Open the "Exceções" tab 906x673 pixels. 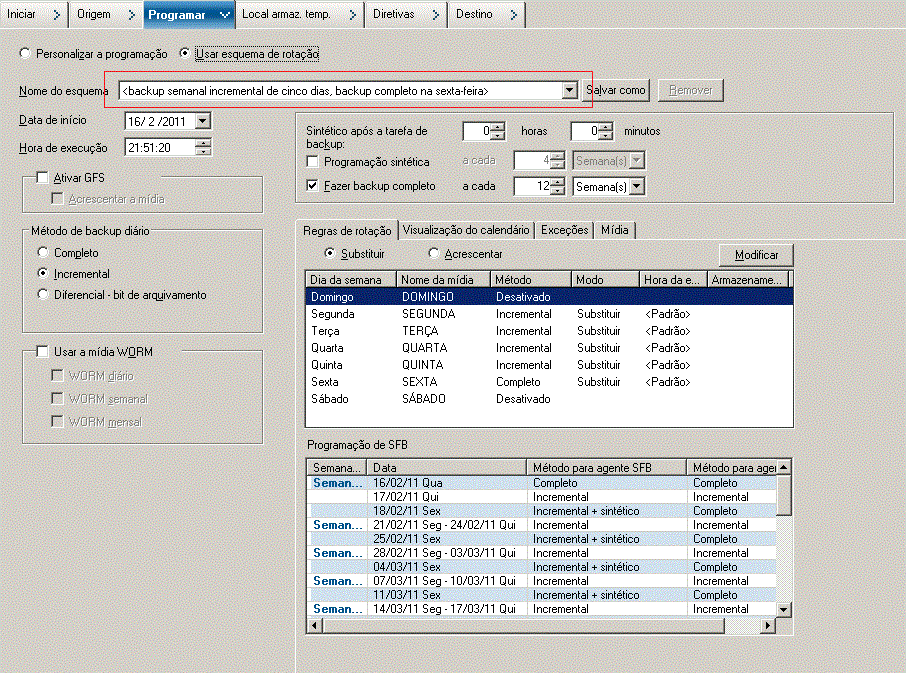(564, 230)
